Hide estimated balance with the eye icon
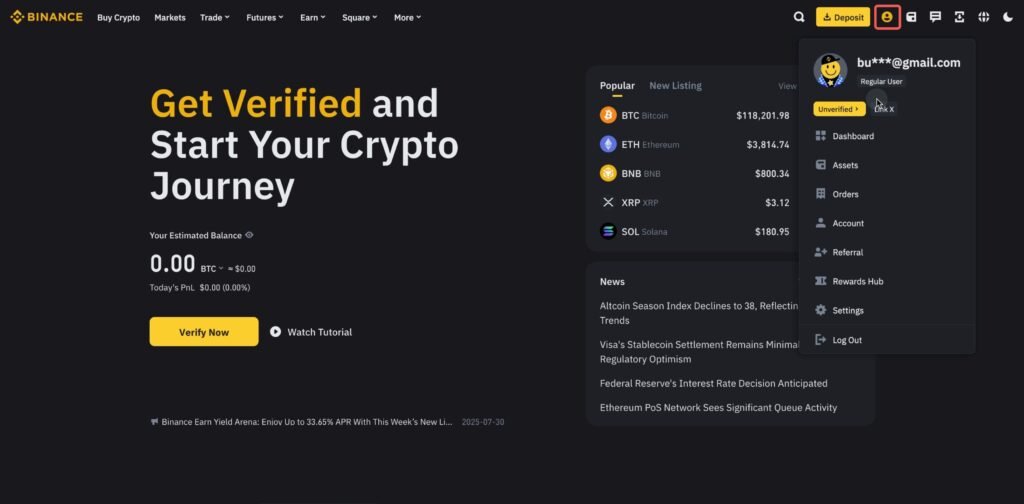1024x504 pixels. pyautogui.click(x=249, y=235)
